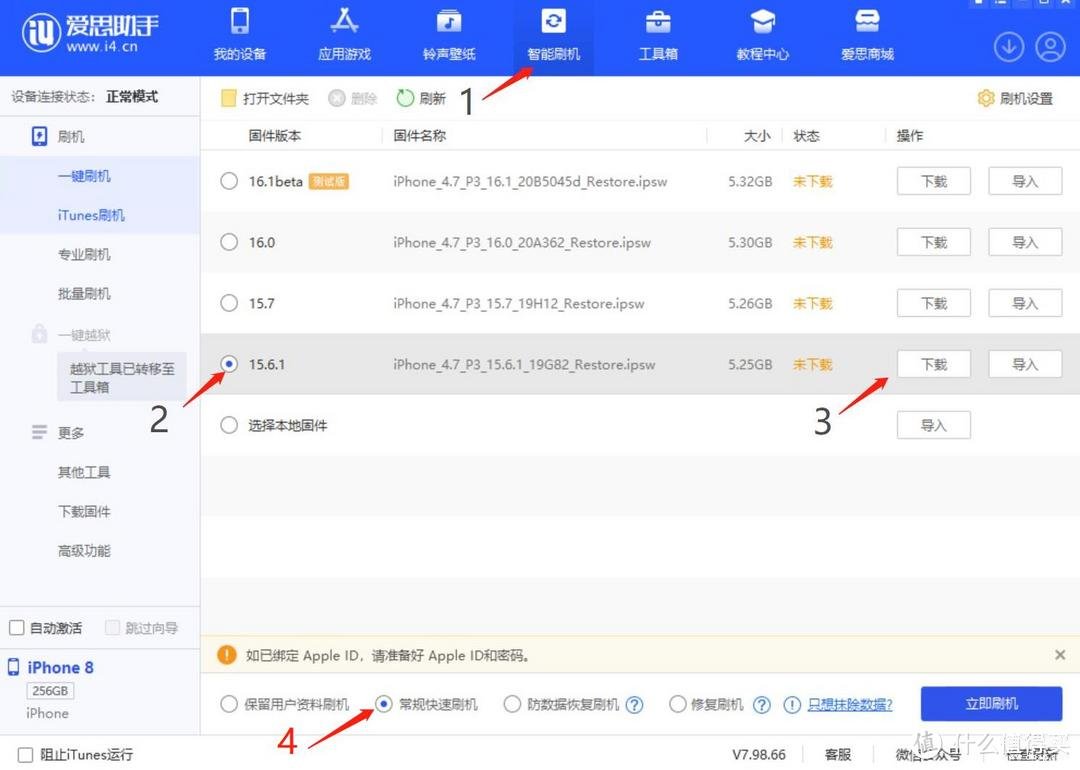
Task: Click the 一键越狱 lock icon
Action: [x=39, y=334]
